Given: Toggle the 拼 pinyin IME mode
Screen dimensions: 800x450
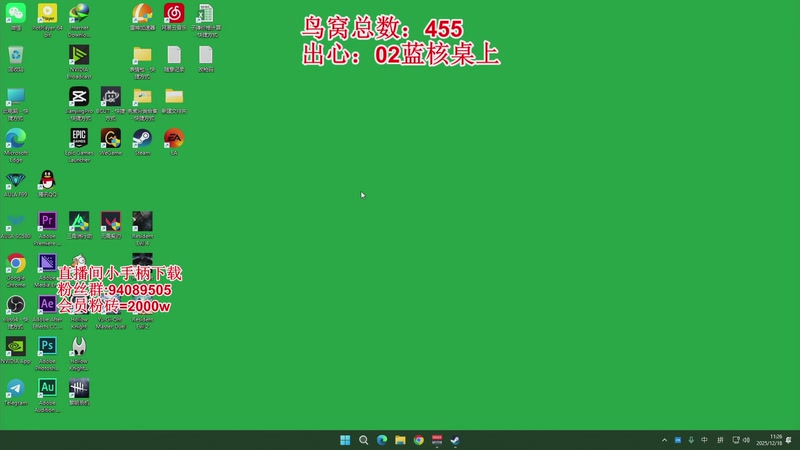Looking at the screenshot, I should pos(720,440).
